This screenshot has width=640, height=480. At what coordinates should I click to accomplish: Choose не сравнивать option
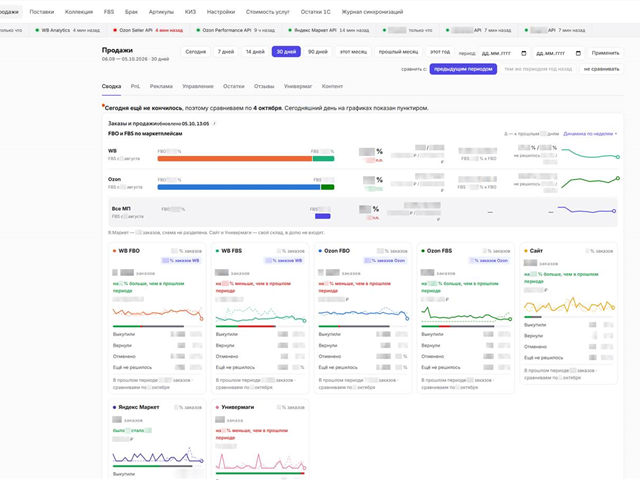[x=601, y=69]
